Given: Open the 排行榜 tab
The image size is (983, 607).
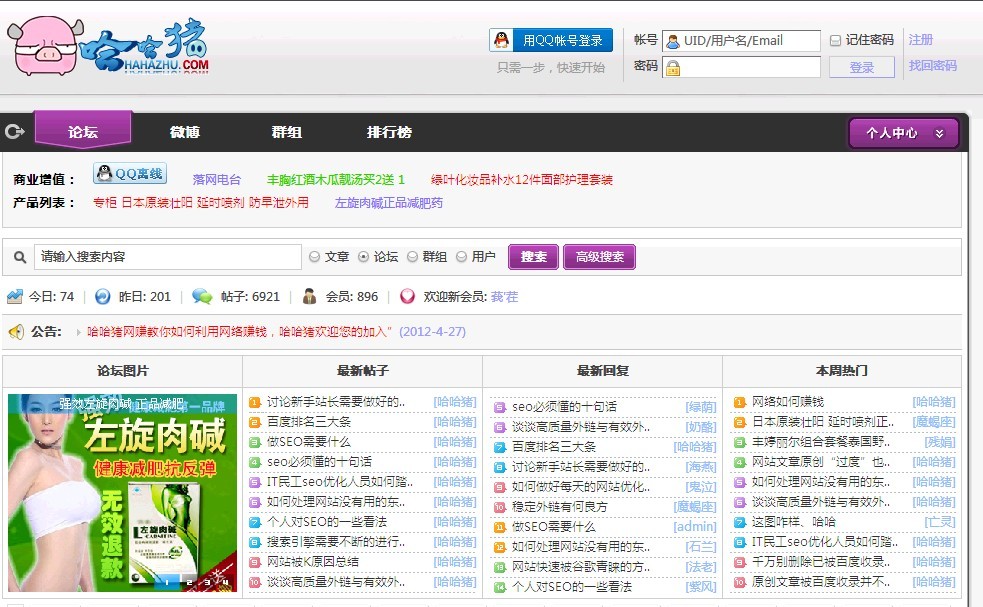Looking at the screenshot, I should (x=388, y=131).
